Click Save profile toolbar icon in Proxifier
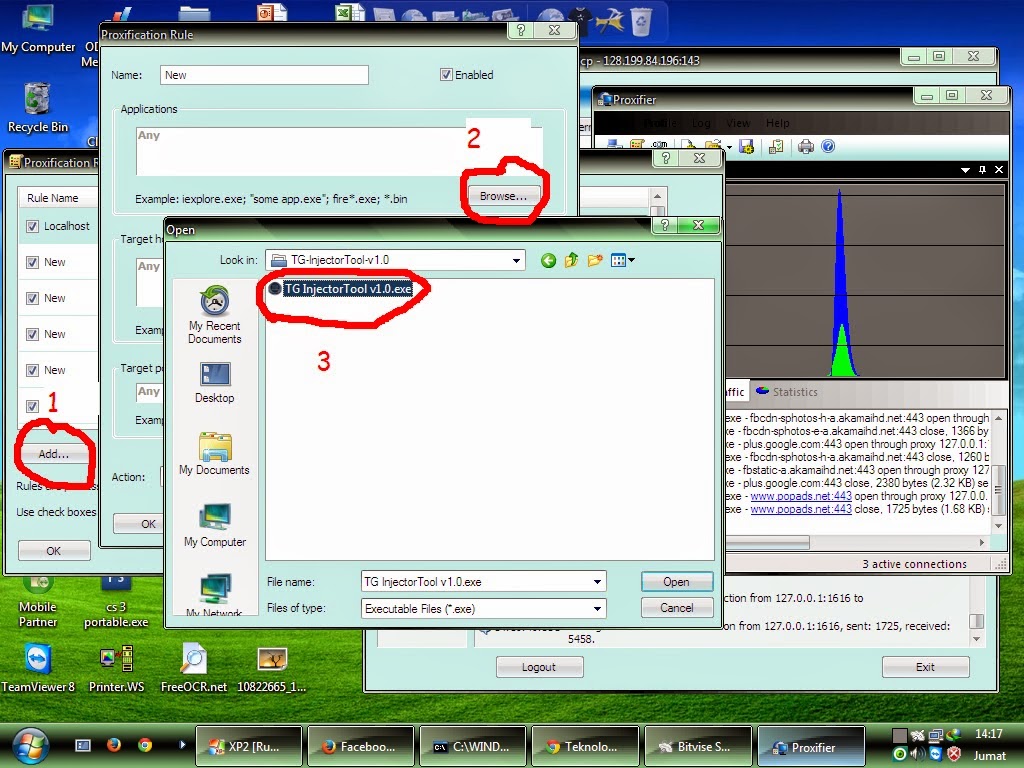The width and height of the screenshot is (1024, 768). (x=746, y=146)
